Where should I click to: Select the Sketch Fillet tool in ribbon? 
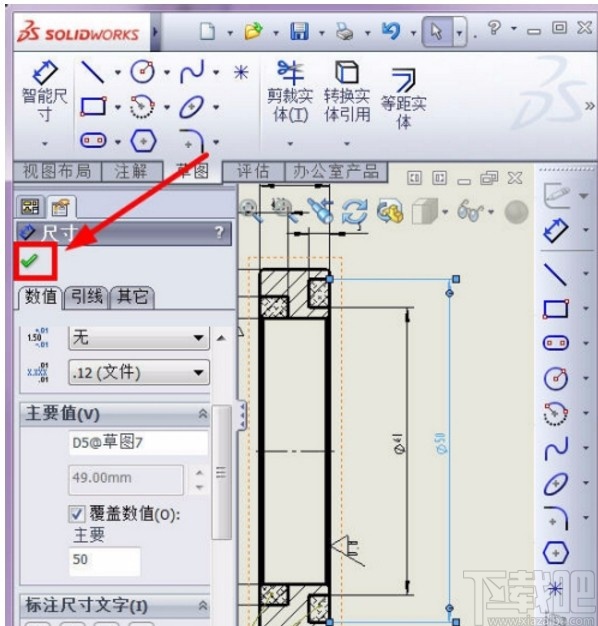pyautogui.click(x=192, y=141)
